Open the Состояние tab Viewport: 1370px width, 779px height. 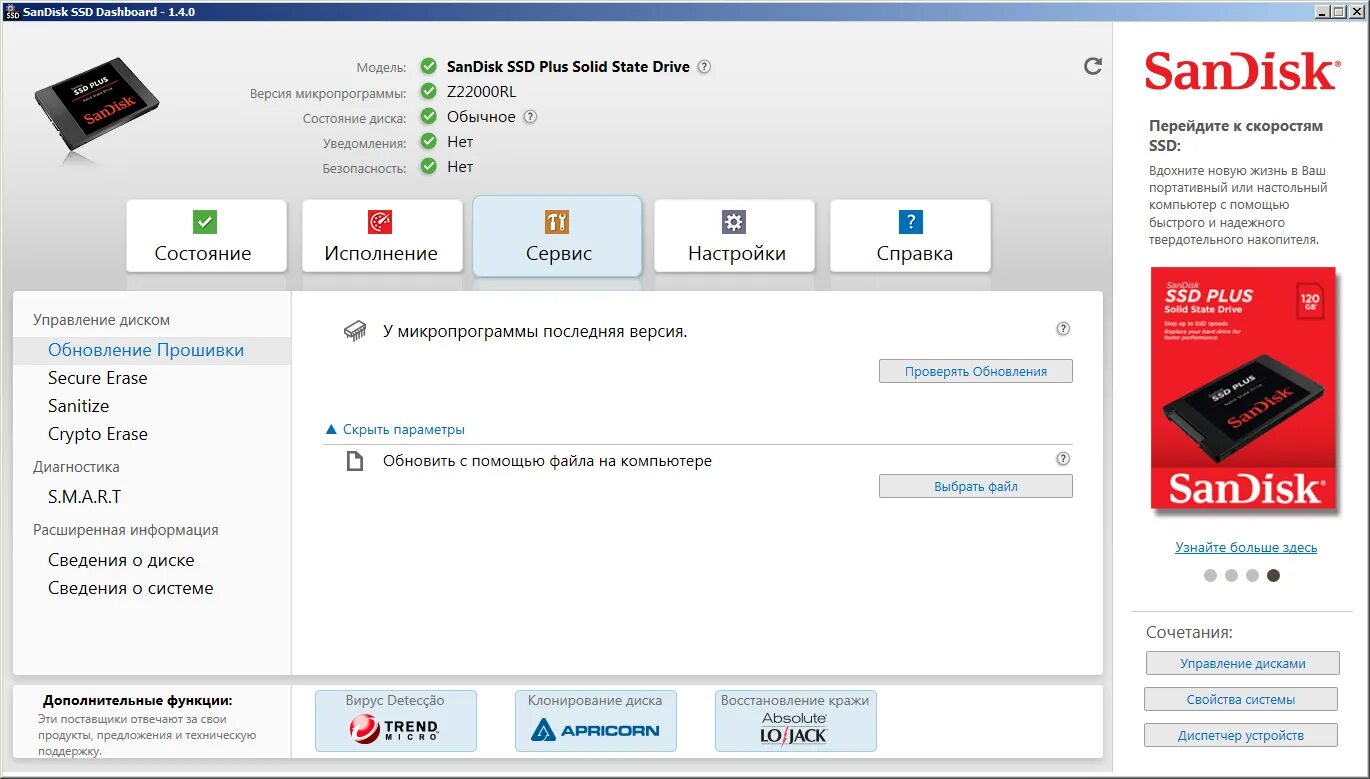(206, 236)
